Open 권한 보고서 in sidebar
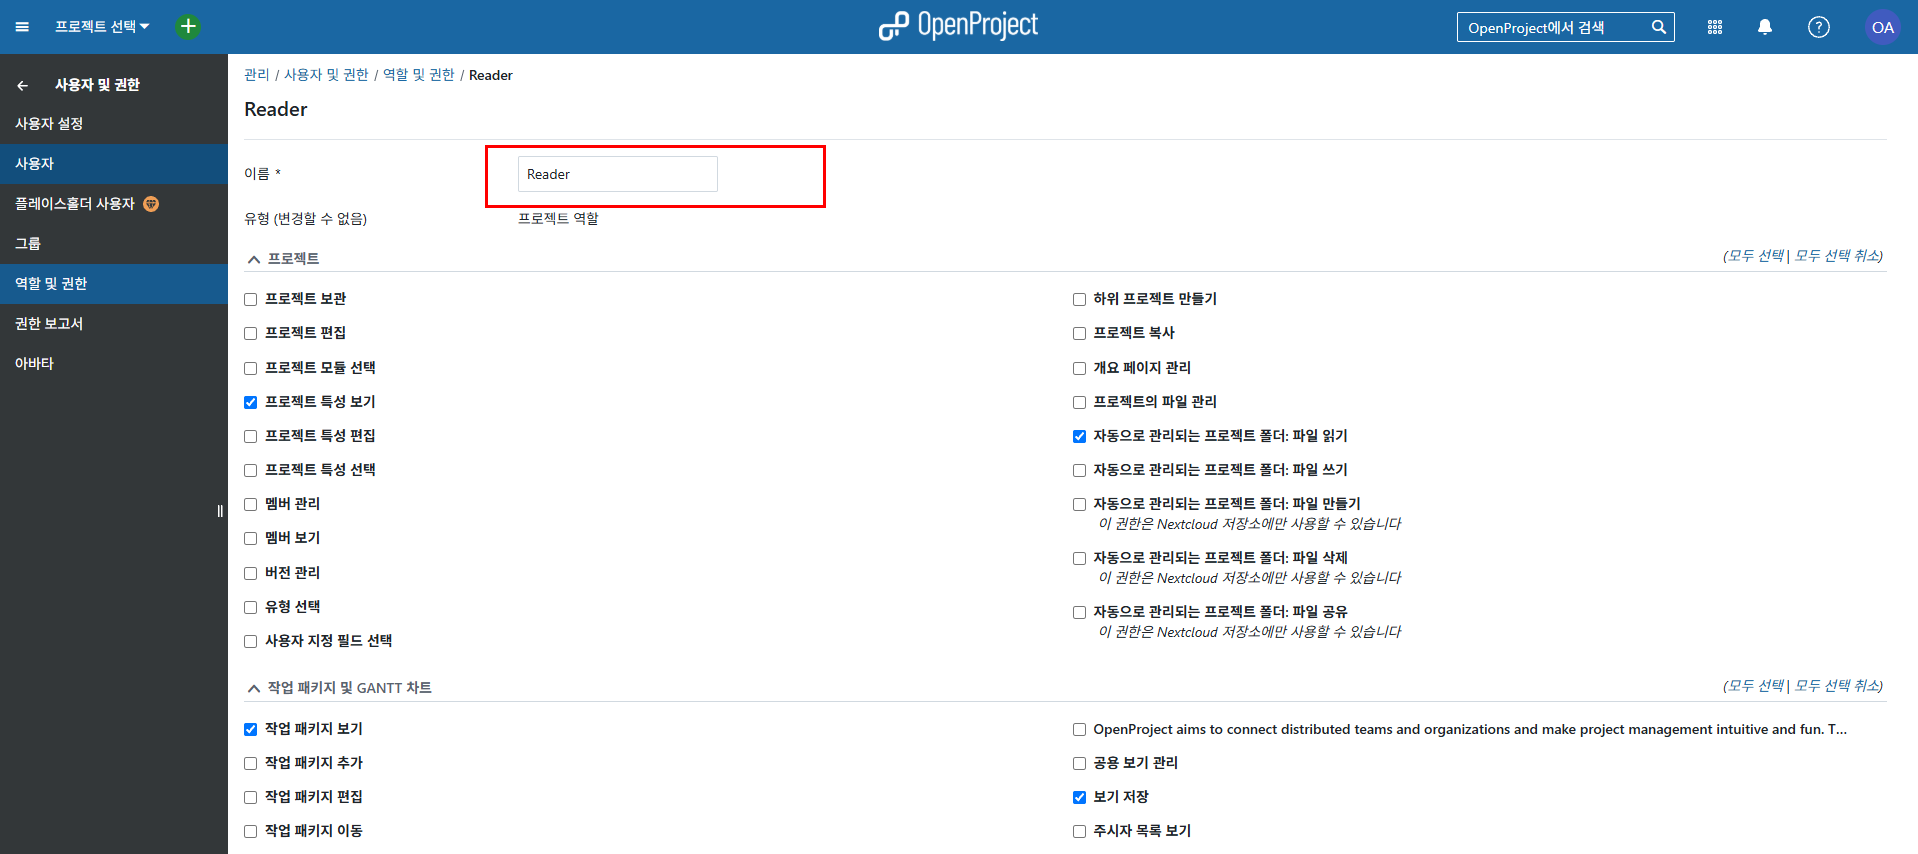The image size is (1918, 854). click(x=114, y=324)
